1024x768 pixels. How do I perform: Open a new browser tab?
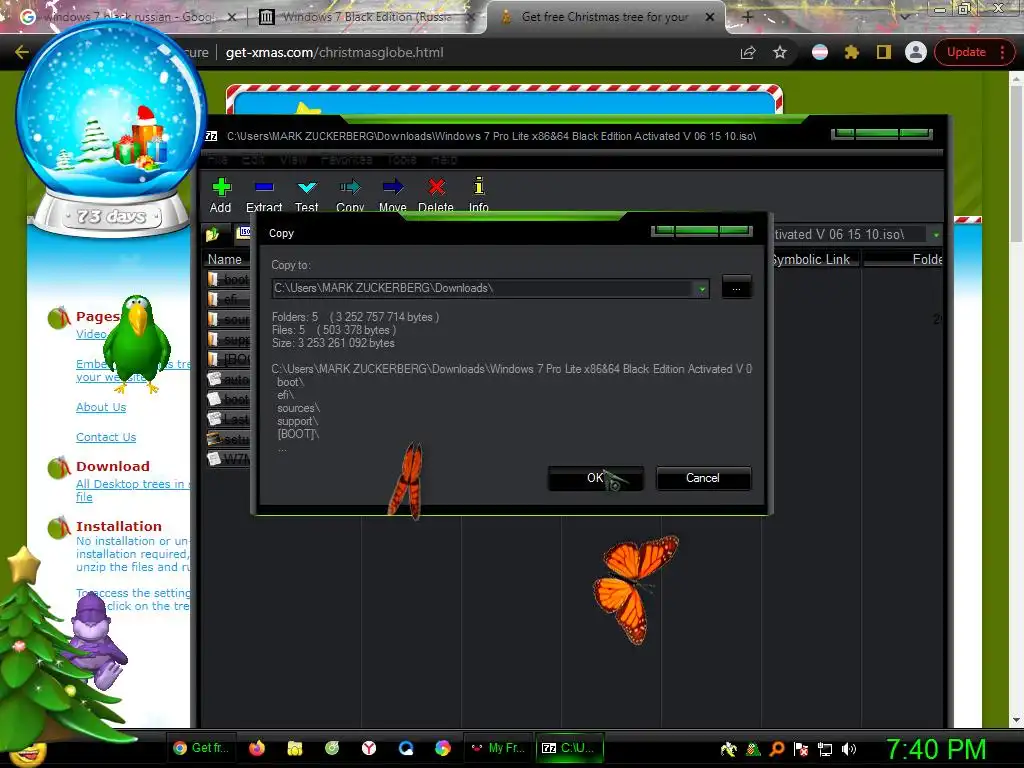pos(748,17)
